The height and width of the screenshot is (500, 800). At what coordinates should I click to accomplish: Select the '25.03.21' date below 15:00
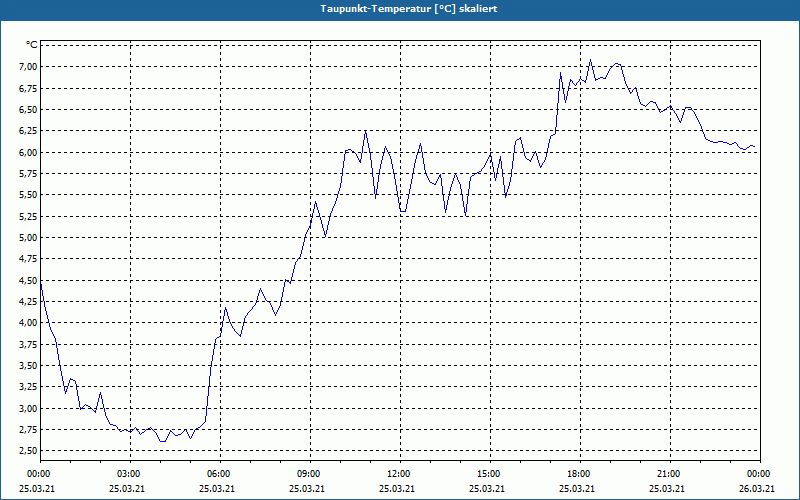(487, 488)
